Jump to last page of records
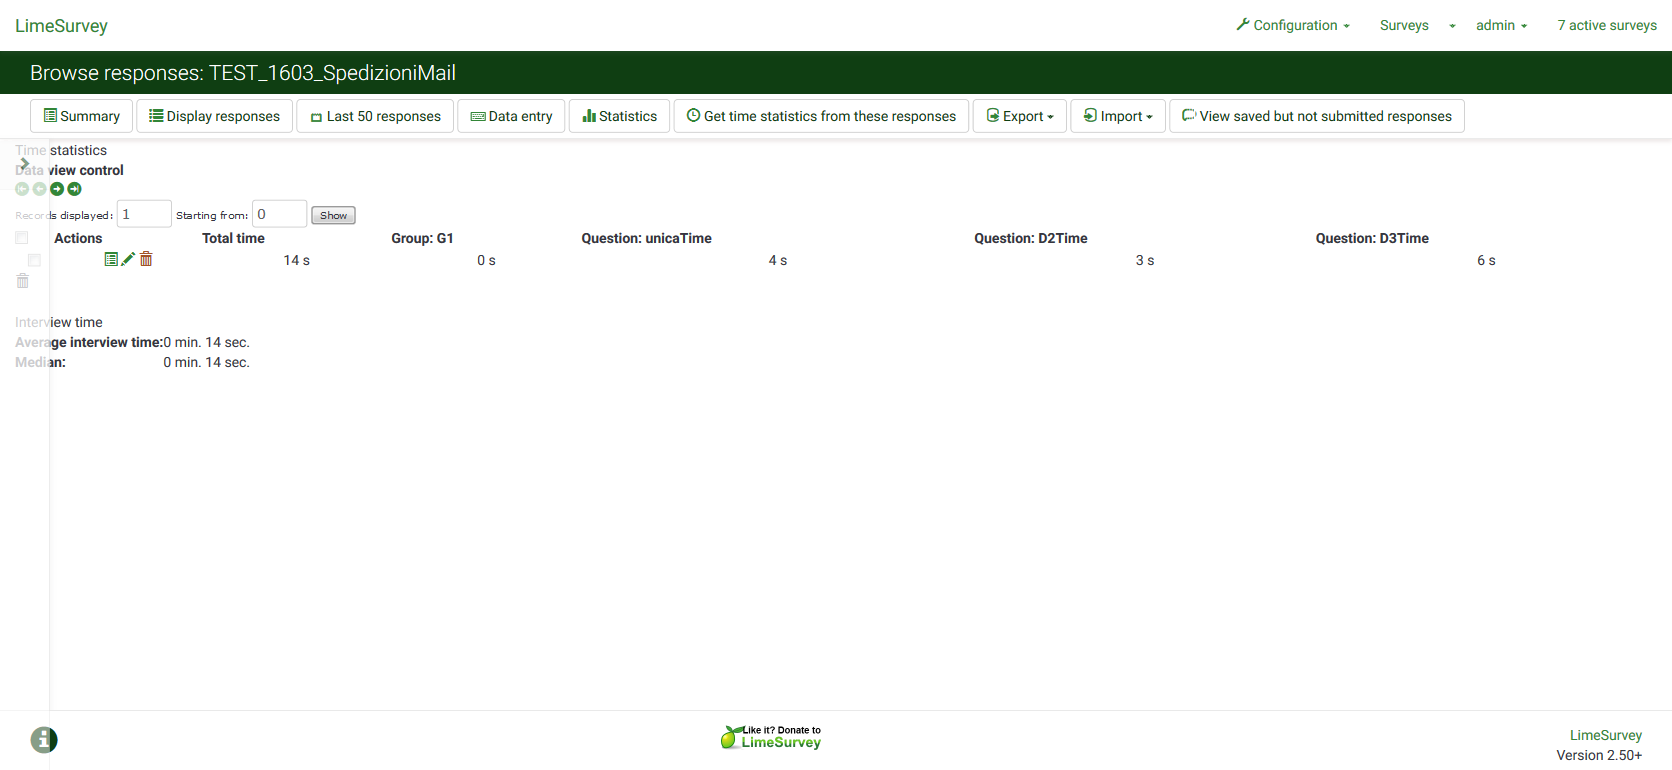The height and width of the screenshot is (770, 1672). pos(74,189)
